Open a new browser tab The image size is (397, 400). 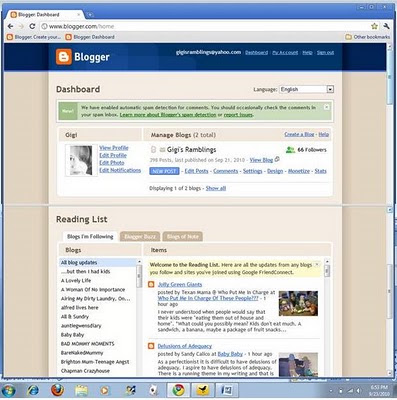(x=90, y=15)
